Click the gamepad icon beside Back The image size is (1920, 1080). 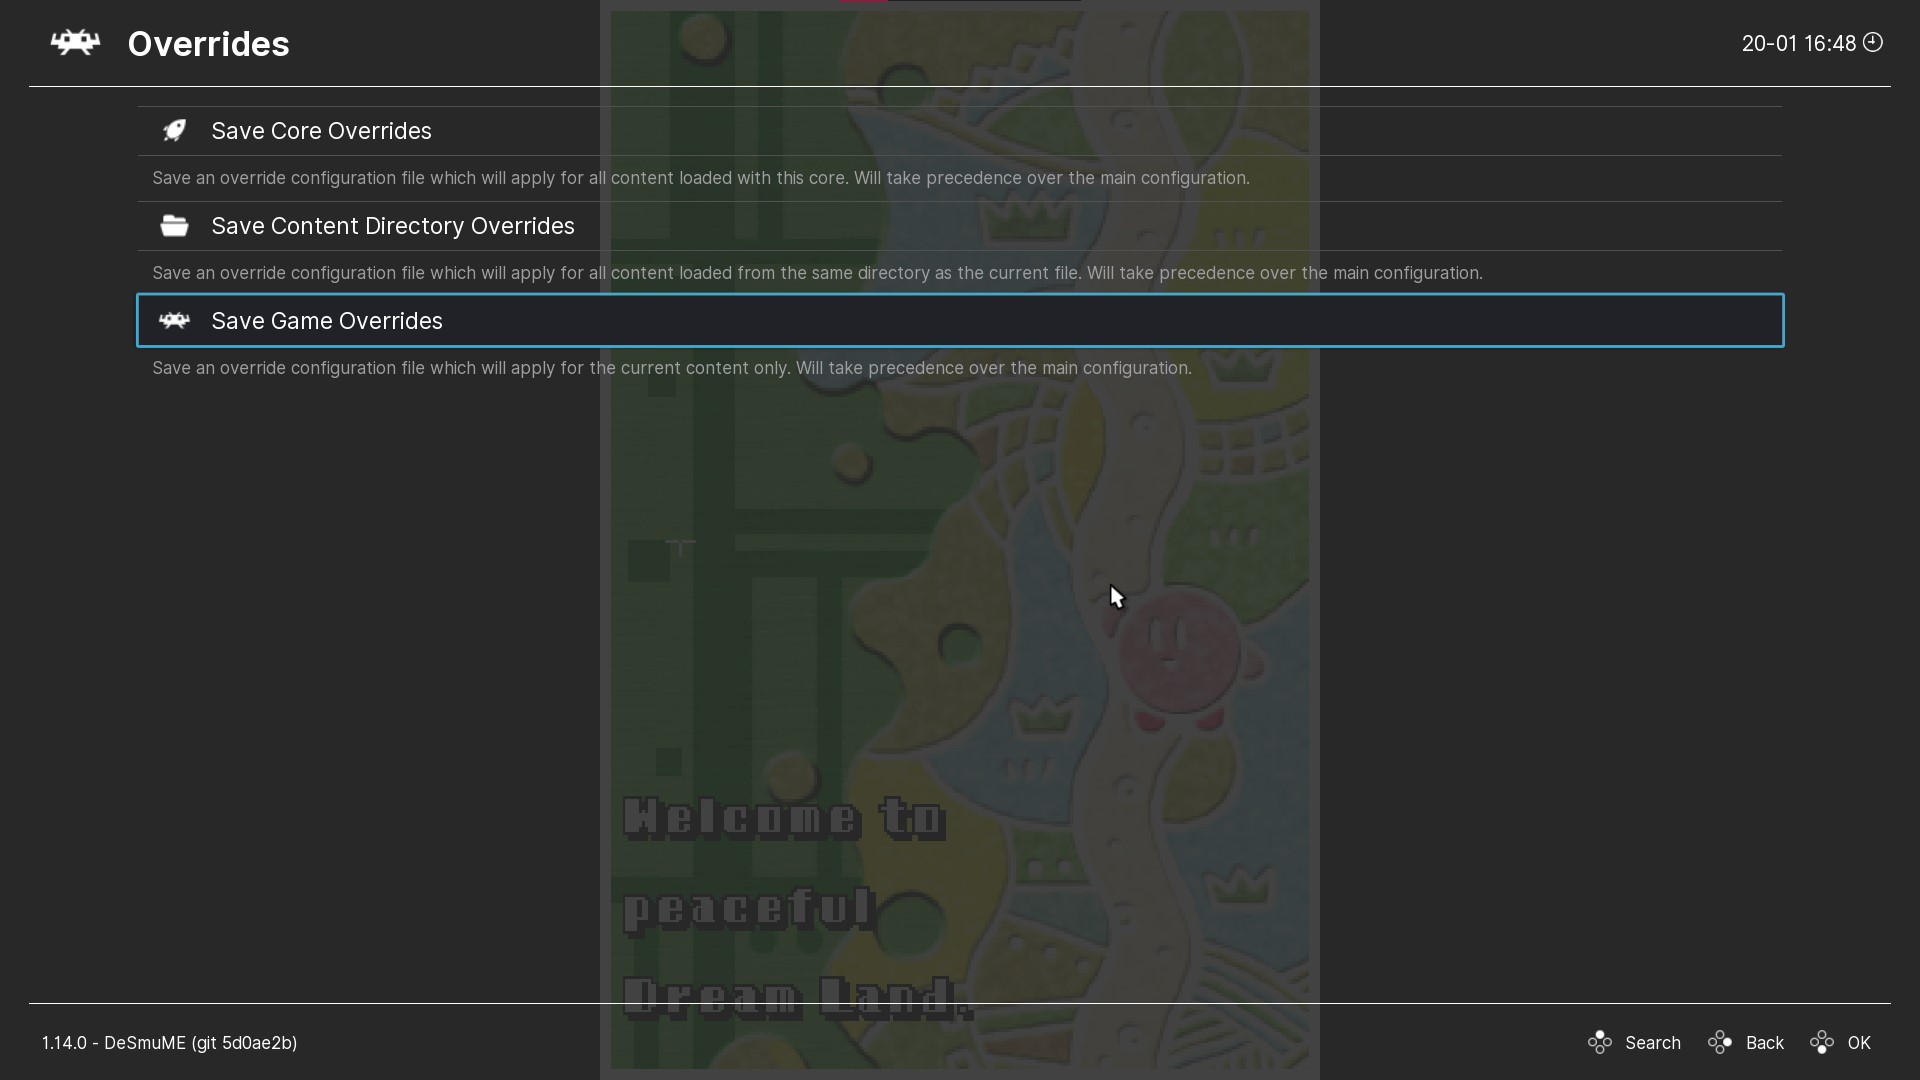point(1720,1043)
